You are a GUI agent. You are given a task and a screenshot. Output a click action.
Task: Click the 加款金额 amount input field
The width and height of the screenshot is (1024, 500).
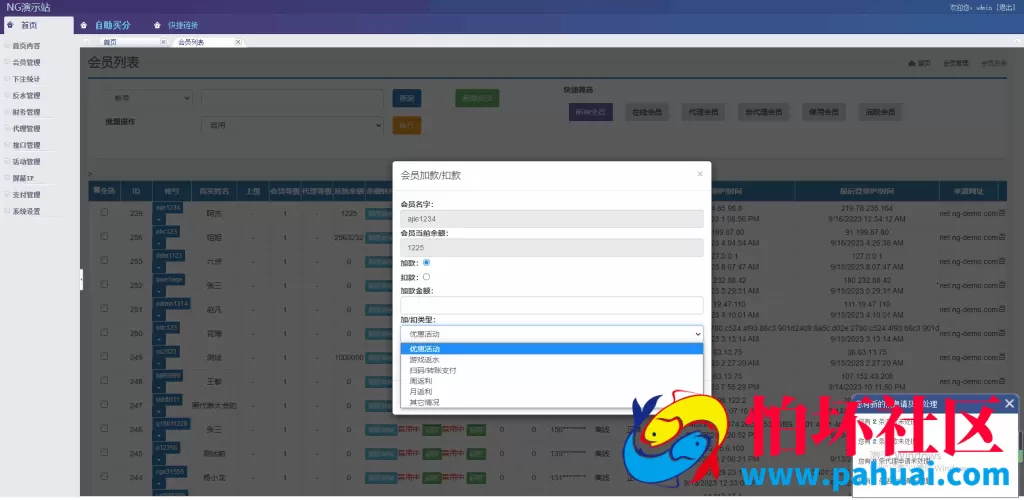(x=552, y=305)
